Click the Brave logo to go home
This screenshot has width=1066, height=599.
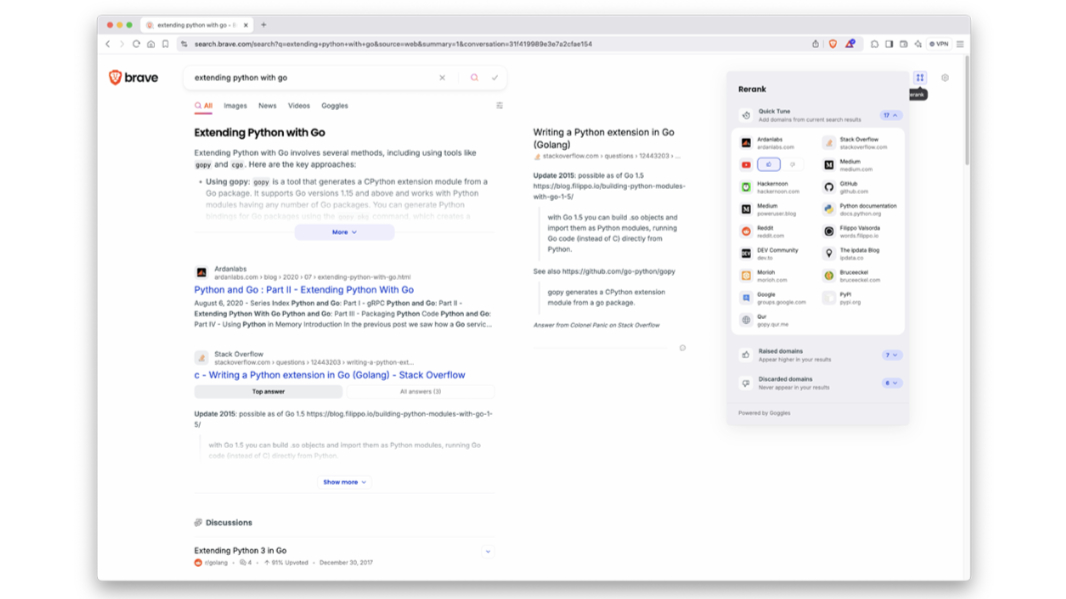coord(133,78)
